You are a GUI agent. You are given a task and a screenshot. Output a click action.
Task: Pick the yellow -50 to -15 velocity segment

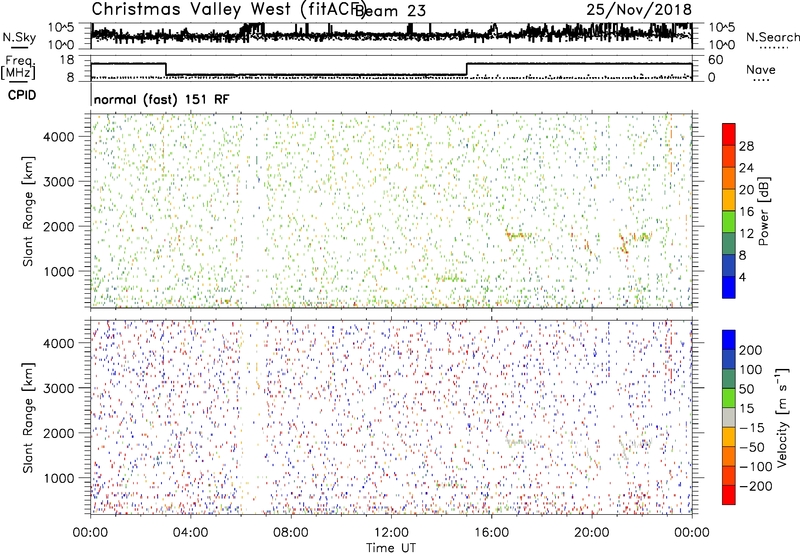coord(729,438)
